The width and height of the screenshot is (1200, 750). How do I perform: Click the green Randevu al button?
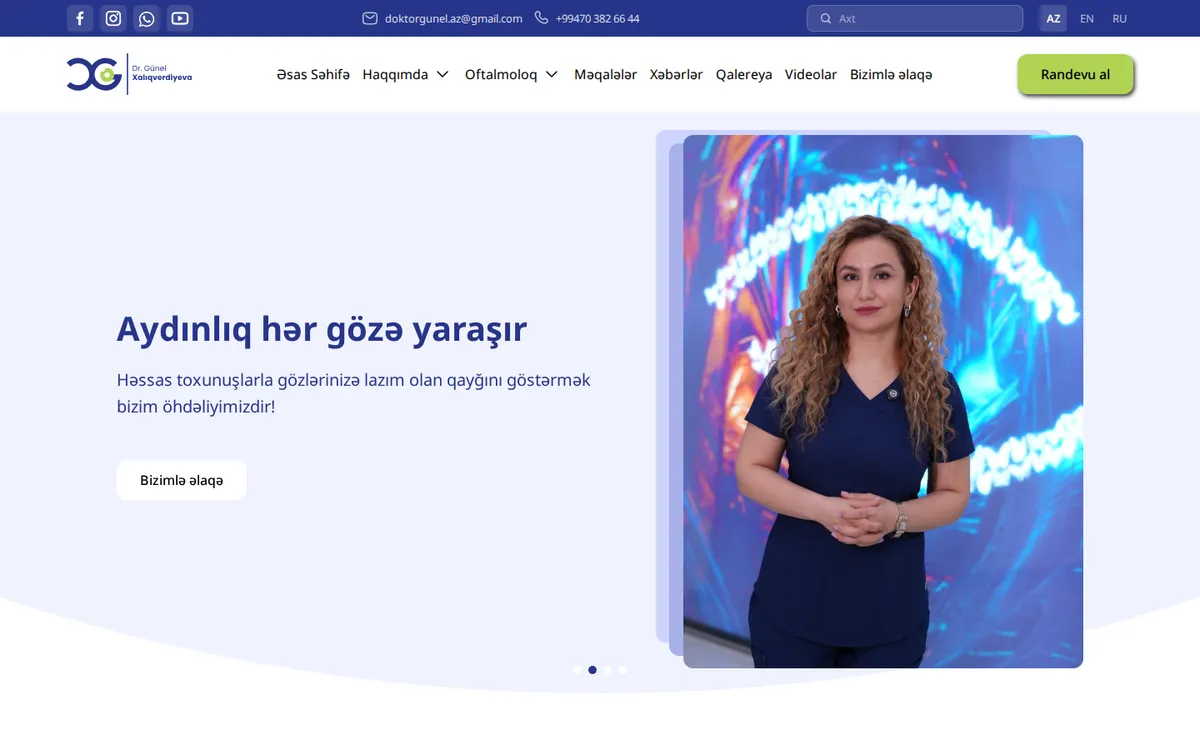[x=1075, y=75]
